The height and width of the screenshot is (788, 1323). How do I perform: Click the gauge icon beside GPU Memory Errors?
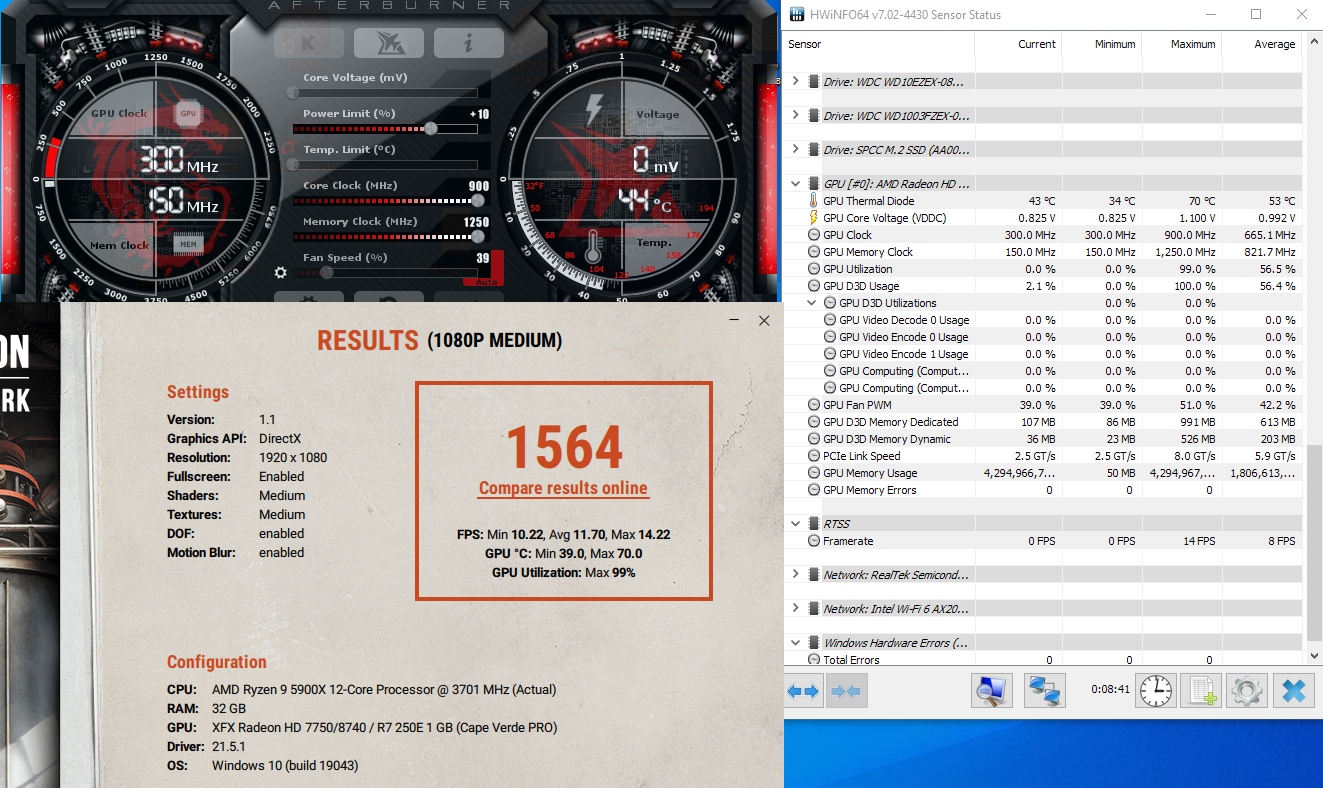[813, 490]
